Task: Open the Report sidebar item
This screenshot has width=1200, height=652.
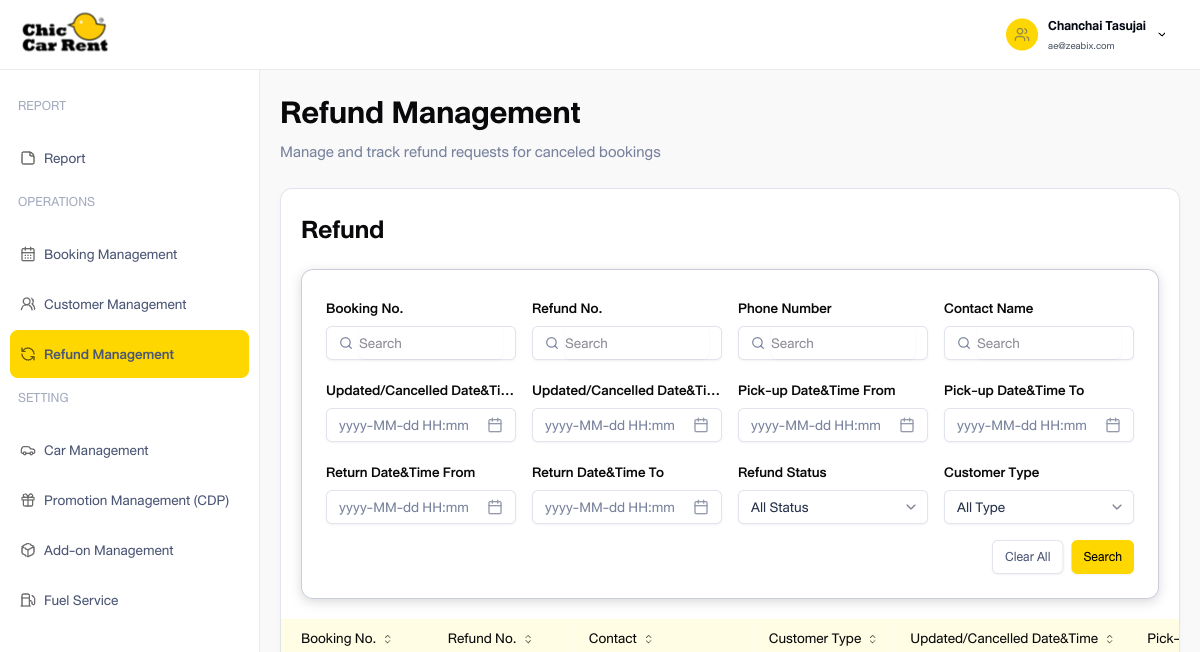Action: [129, 158]
